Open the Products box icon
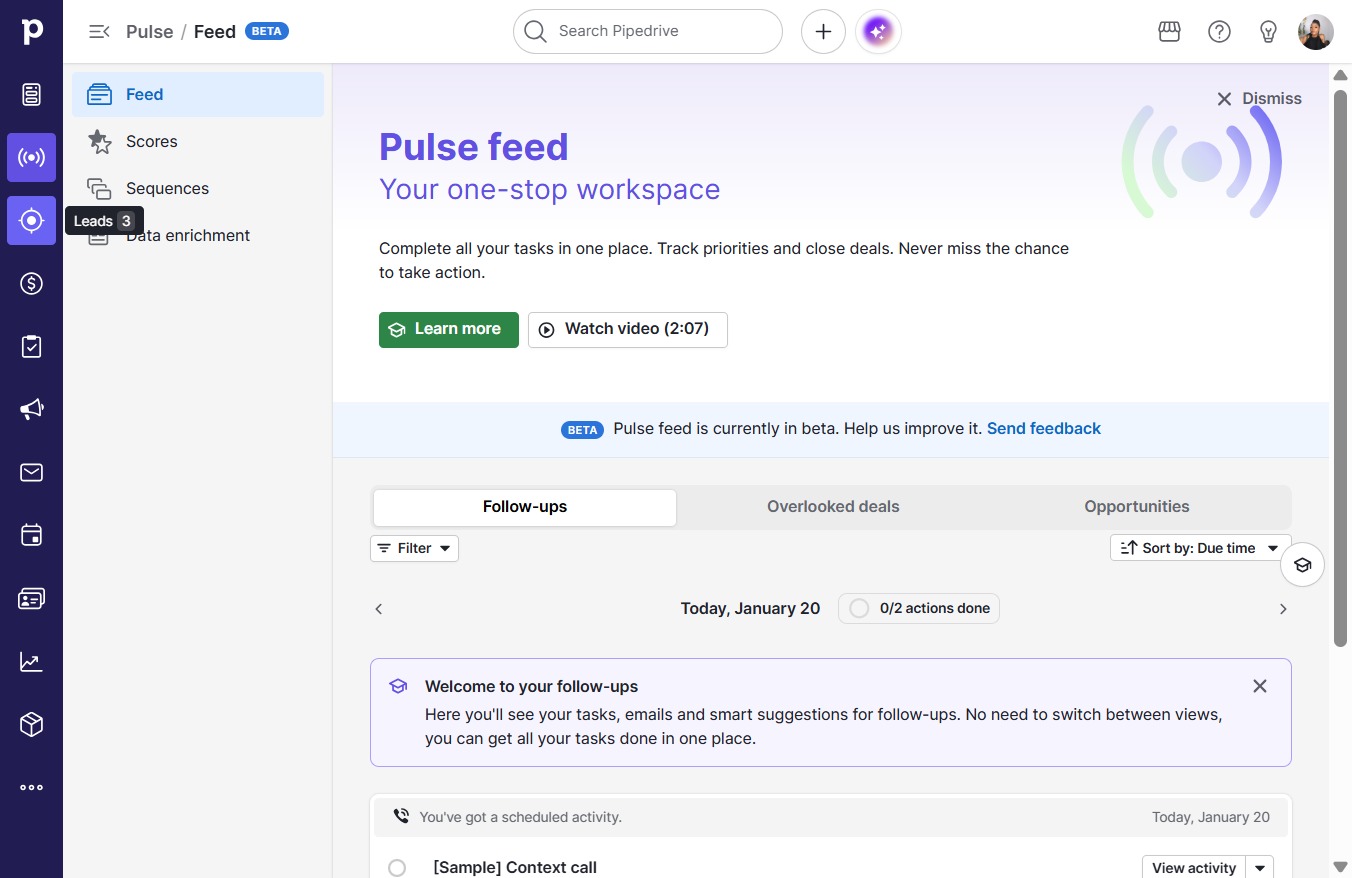This screenshot has height=878, width=1352. [x=32, y=724]
